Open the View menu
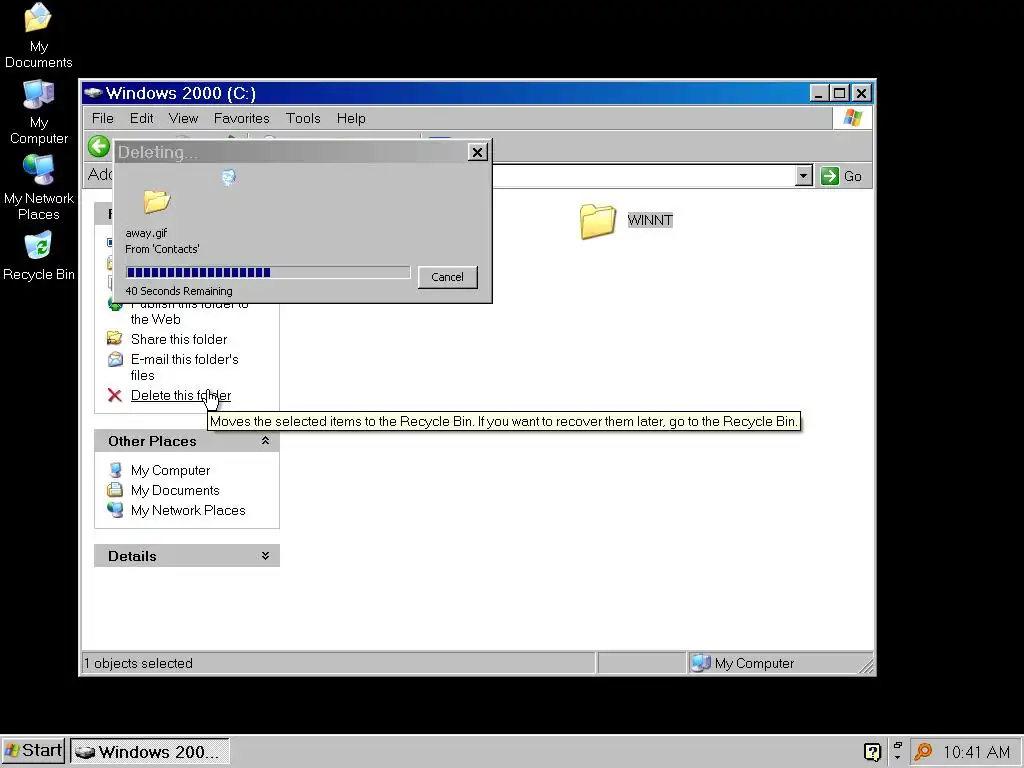 point(183,118)
